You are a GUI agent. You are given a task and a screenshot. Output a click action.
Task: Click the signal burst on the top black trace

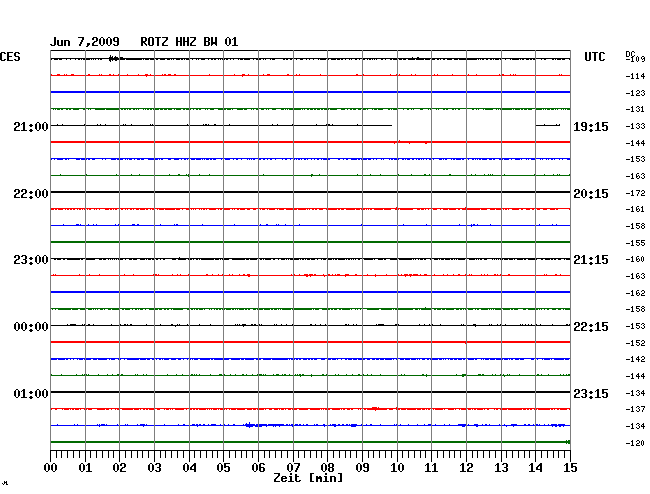coord(114,59)
